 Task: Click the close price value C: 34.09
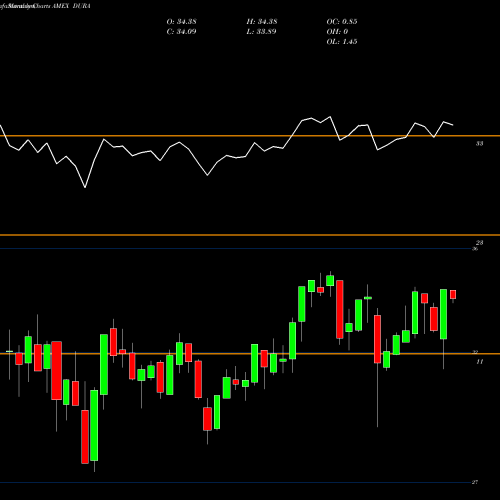tap(181, 32)
